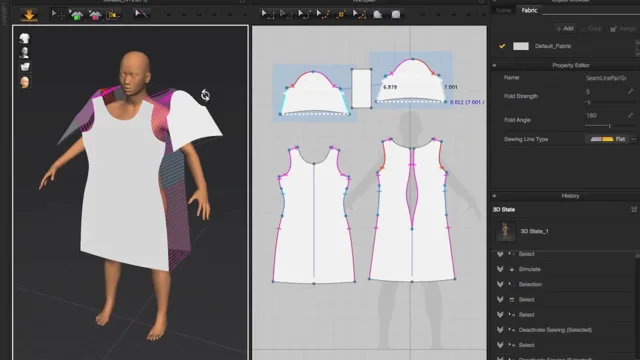
Task: Click the Fold Angle slider handle
Action: point(610,126)
